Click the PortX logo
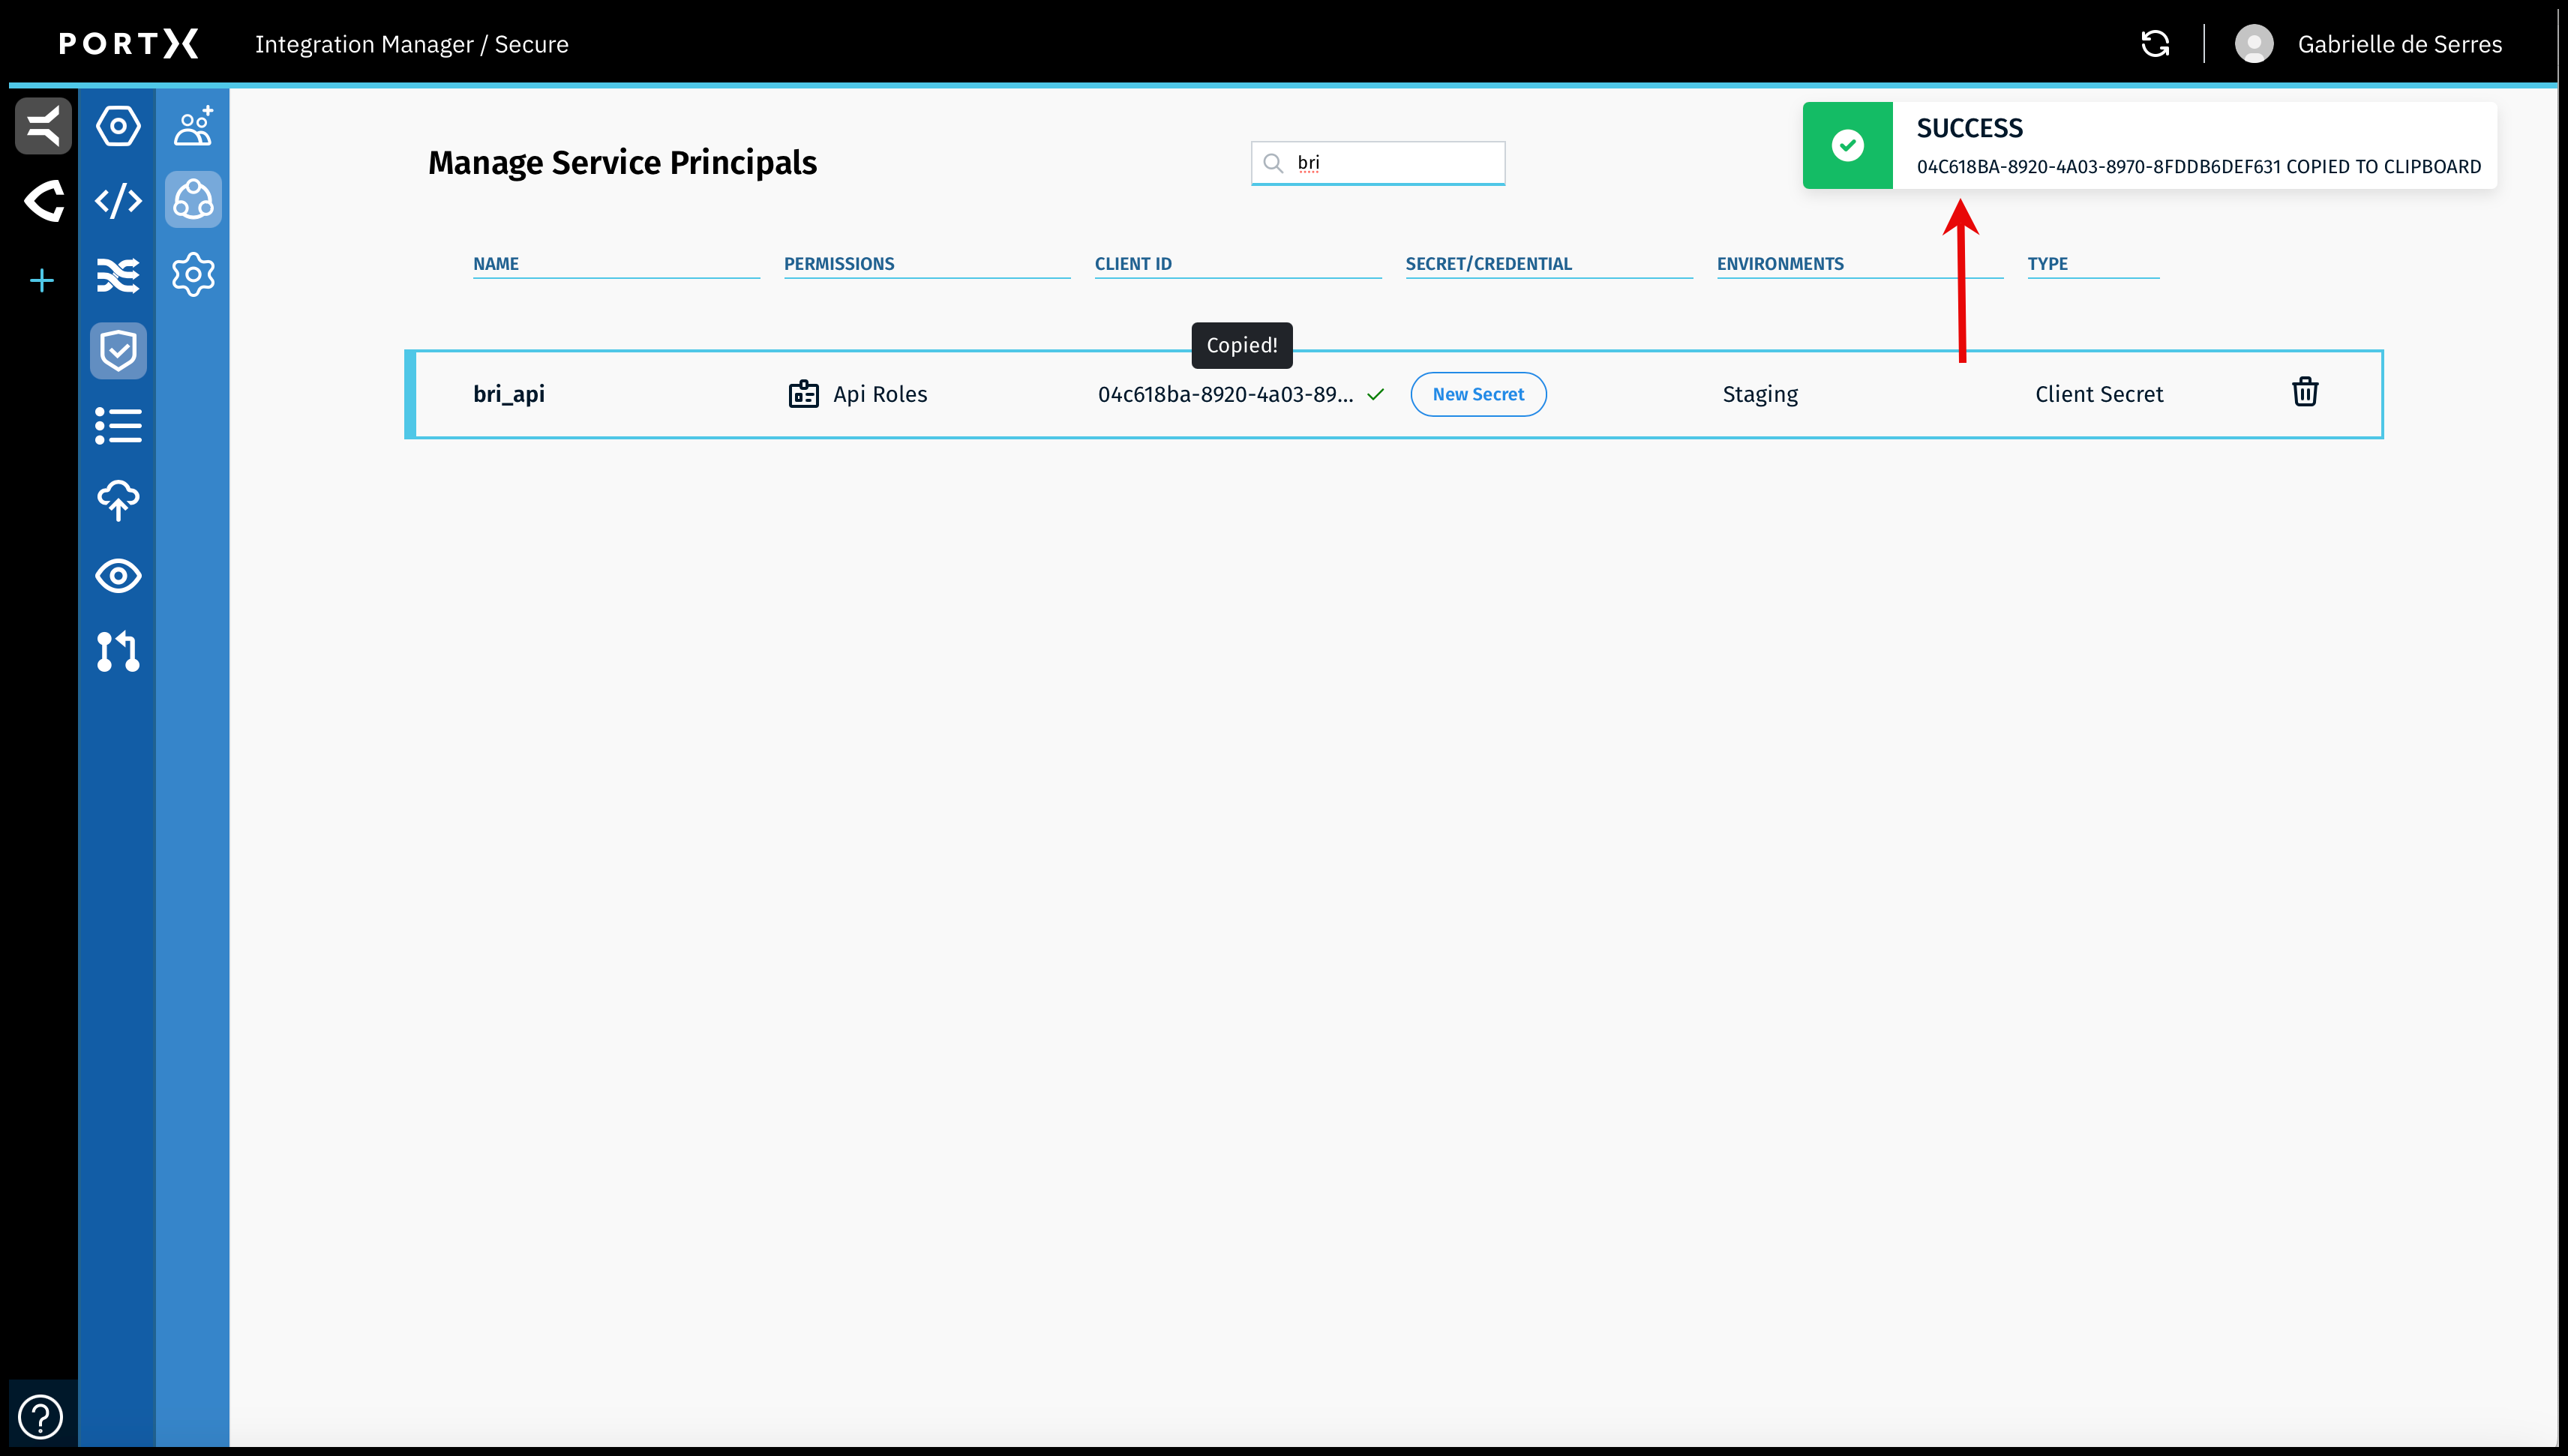 pyautogui.click(x=128, y=43)
